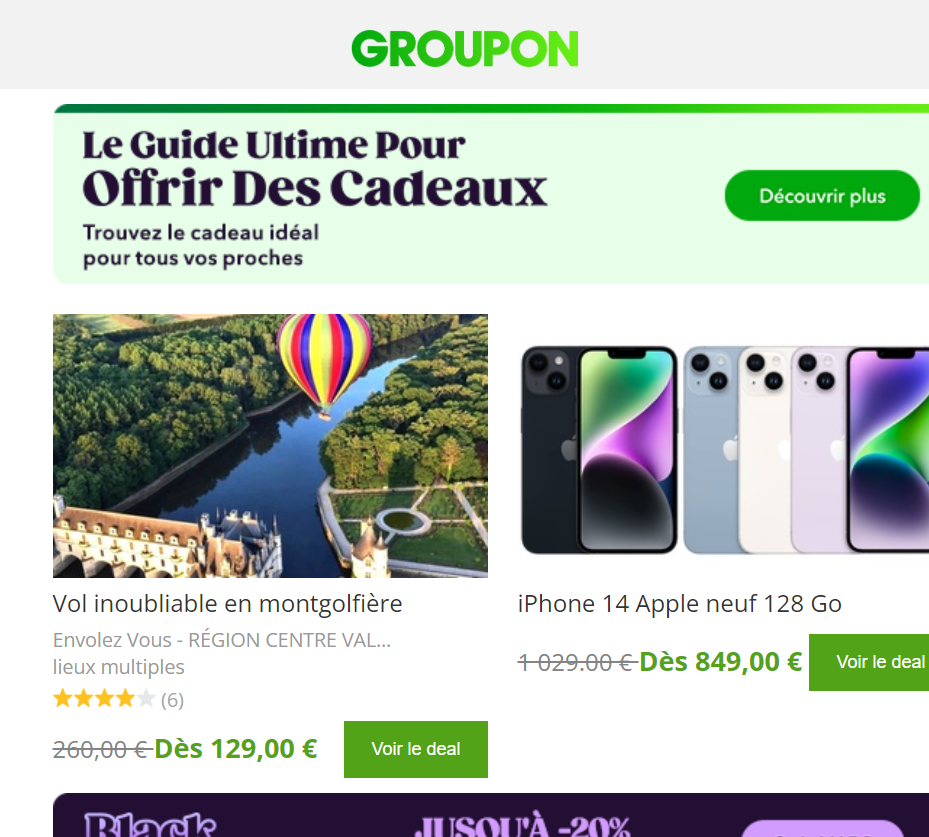Click the iPhone 14 Apple neuf 128 Go title
929x837 pixels.
pyautogui.click(x=680, y=604)
